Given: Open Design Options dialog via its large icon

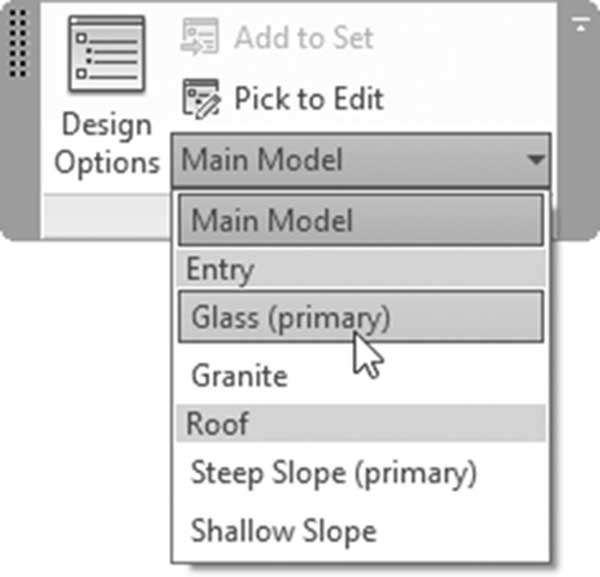Looking at the screenshot, I should 107,53.
